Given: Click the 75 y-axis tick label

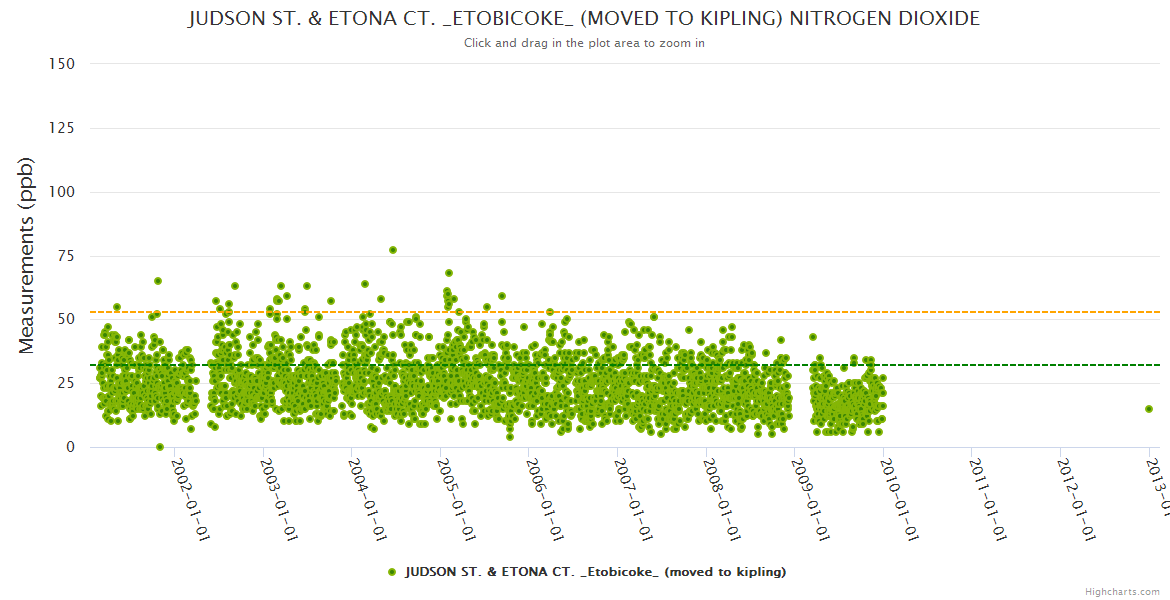Looking at the screenshot, I should tap(65, 256).
